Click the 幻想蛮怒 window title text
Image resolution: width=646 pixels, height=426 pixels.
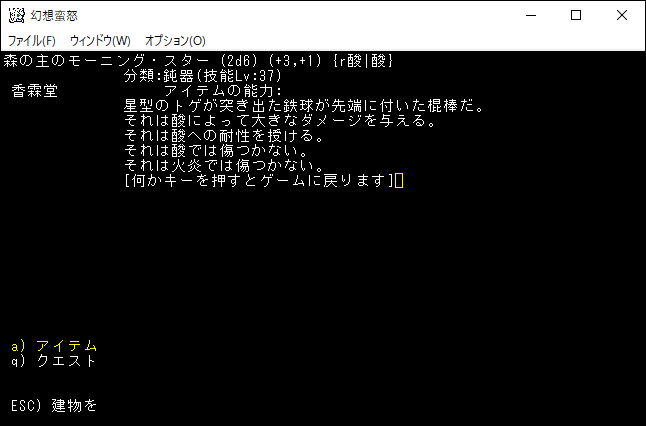(54, 16)
